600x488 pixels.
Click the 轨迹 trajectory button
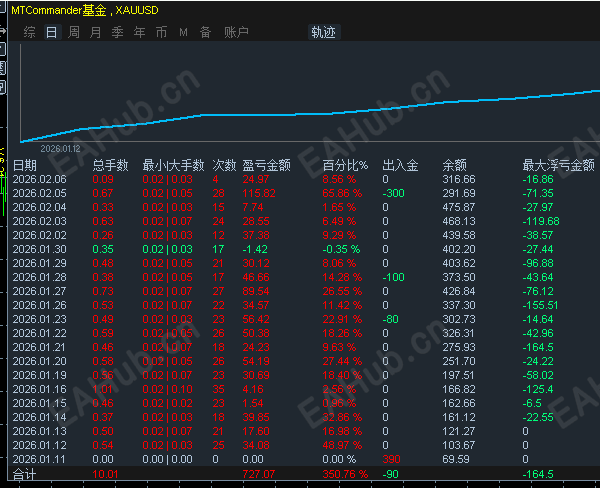click(x=324, y=32)
